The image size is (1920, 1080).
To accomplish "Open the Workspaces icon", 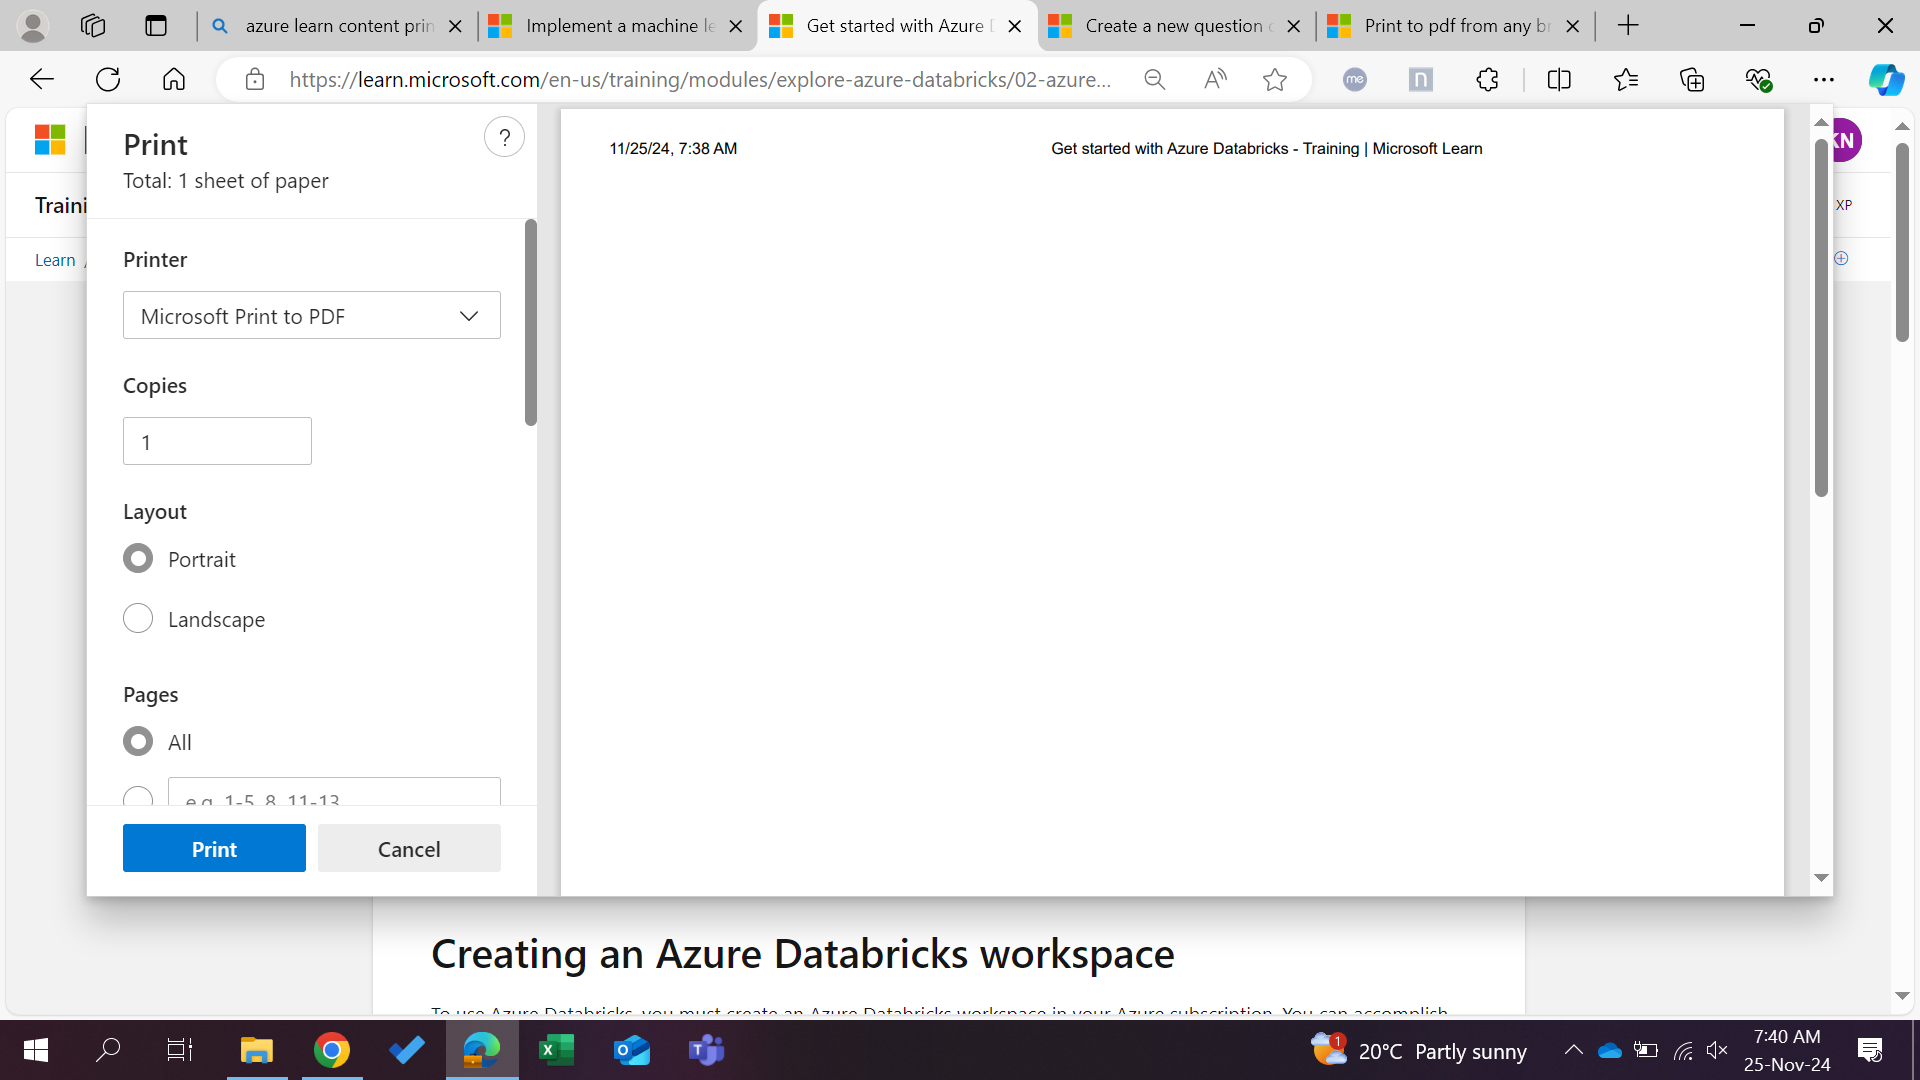I will pos(93,26).
